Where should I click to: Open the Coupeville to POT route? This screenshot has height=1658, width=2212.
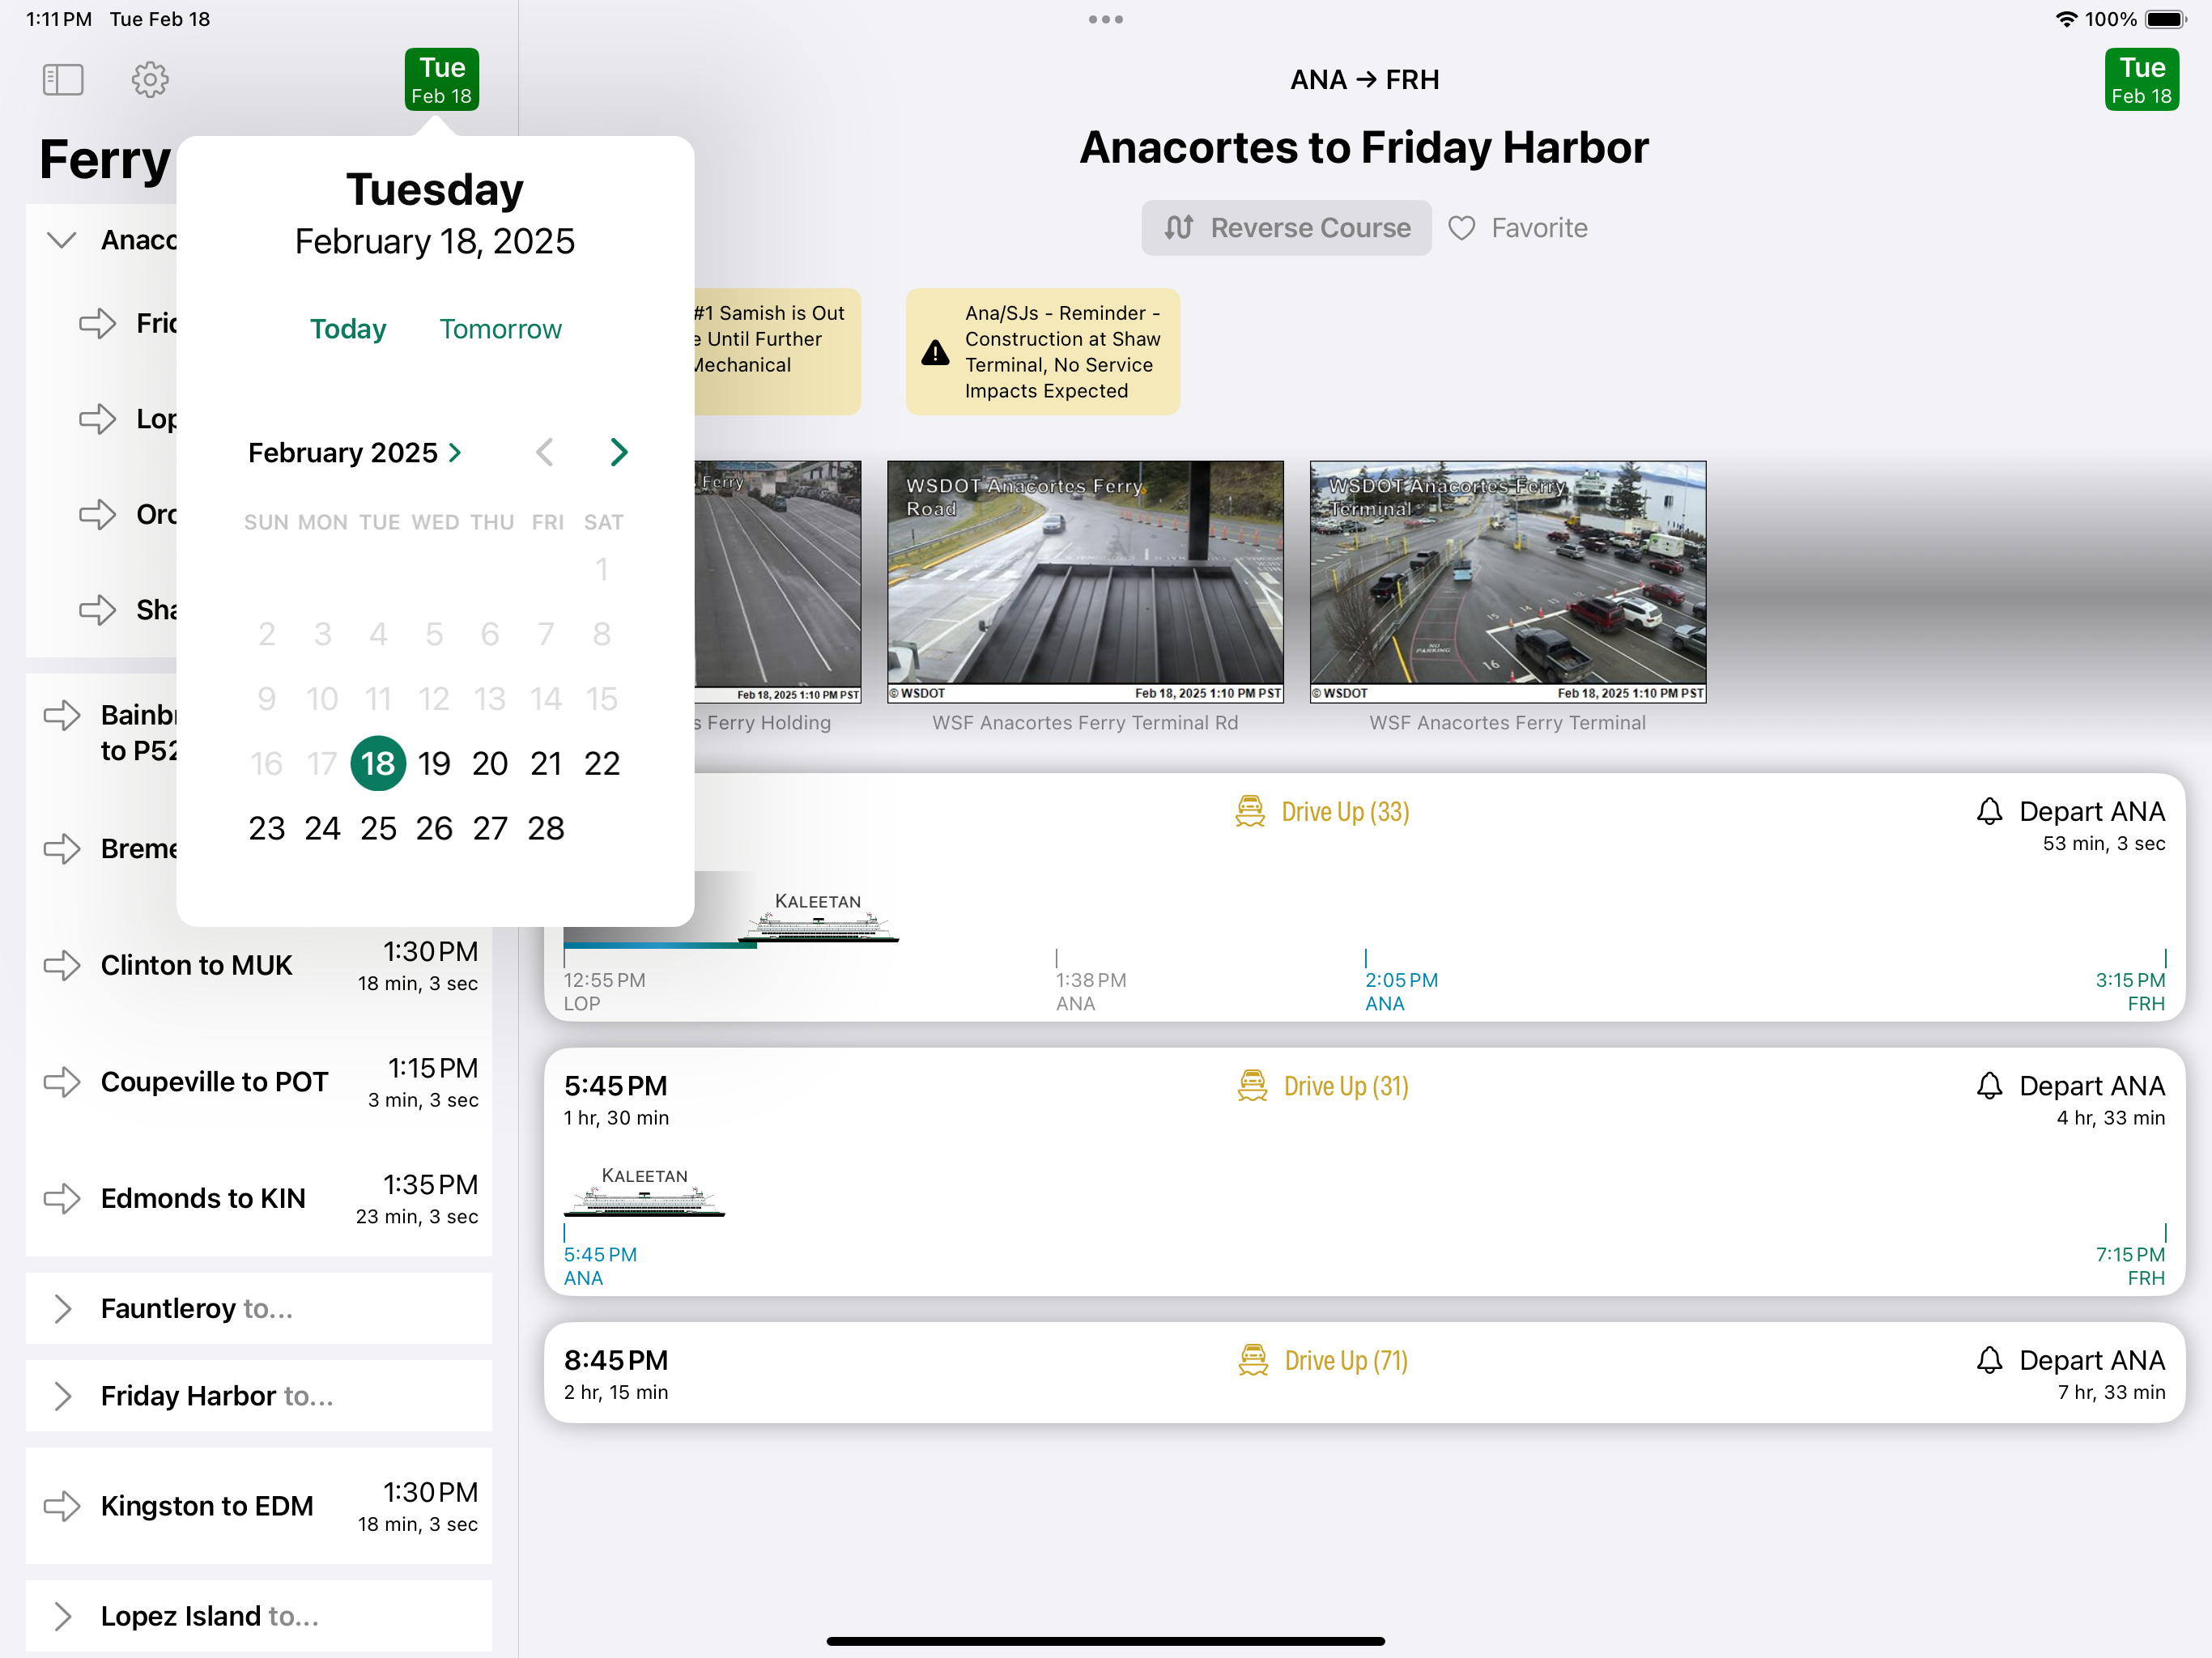pos(259,1082)
